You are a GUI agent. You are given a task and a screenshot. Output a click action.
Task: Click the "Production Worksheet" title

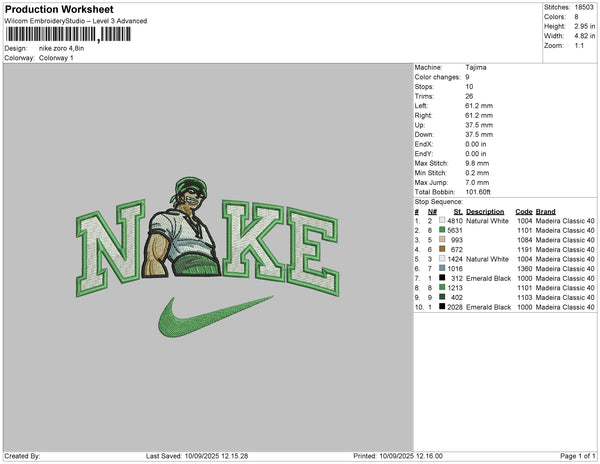tap(59, 9)
